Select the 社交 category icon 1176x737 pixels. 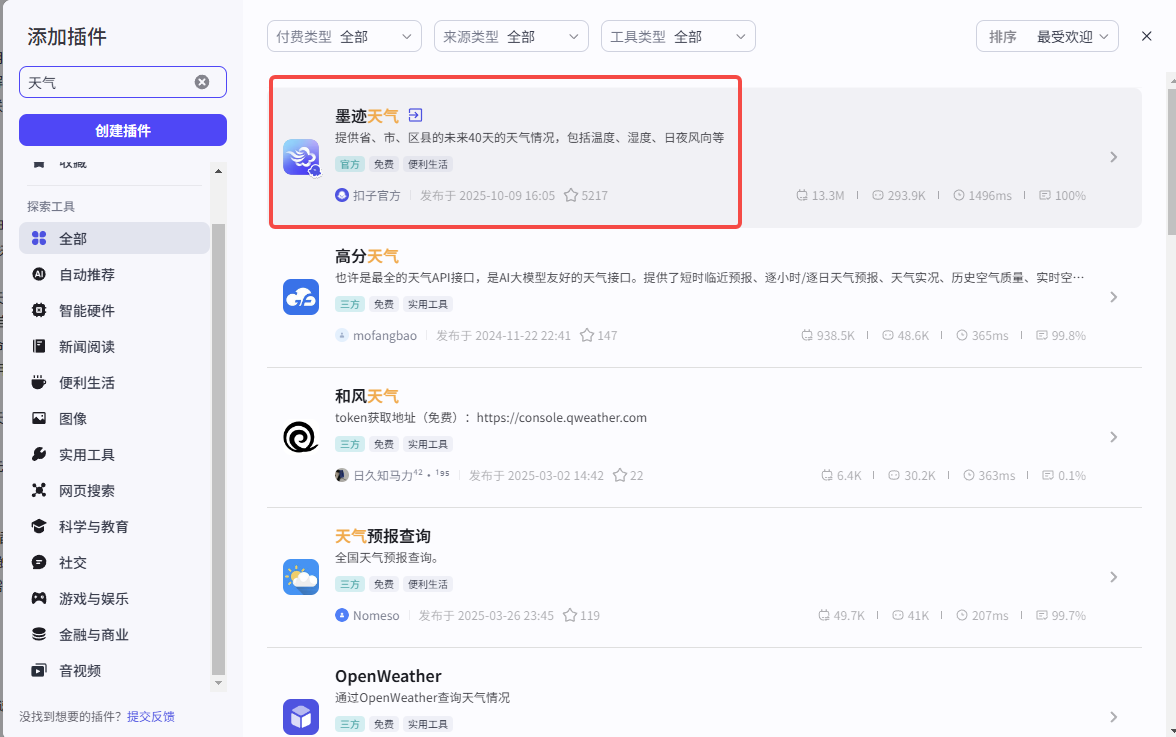pyautogui.click(x=41, y=562)
